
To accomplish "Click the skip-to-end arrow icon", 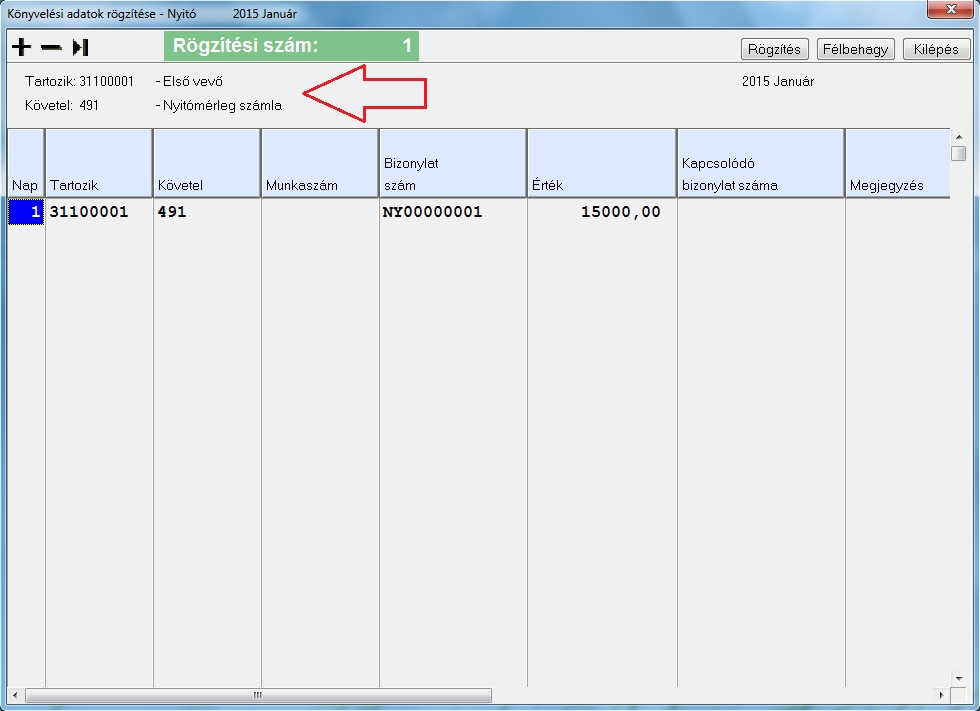I will (81, 47).
